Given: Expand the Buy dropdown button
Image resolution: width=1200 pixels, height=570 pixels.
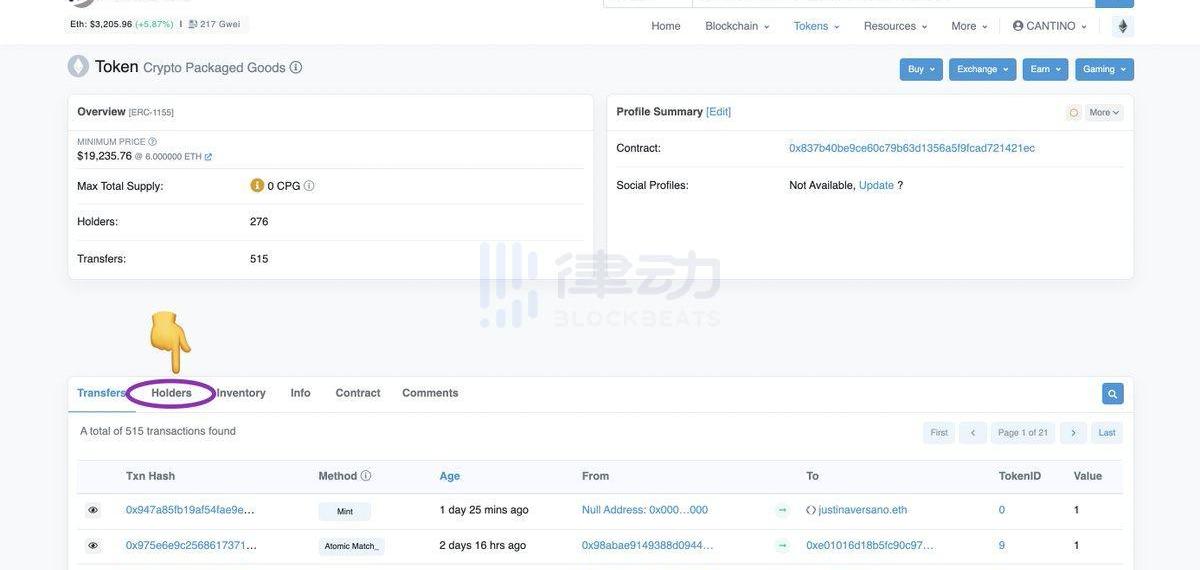Looking at the screenshot, I should click(x=921, y=69).
